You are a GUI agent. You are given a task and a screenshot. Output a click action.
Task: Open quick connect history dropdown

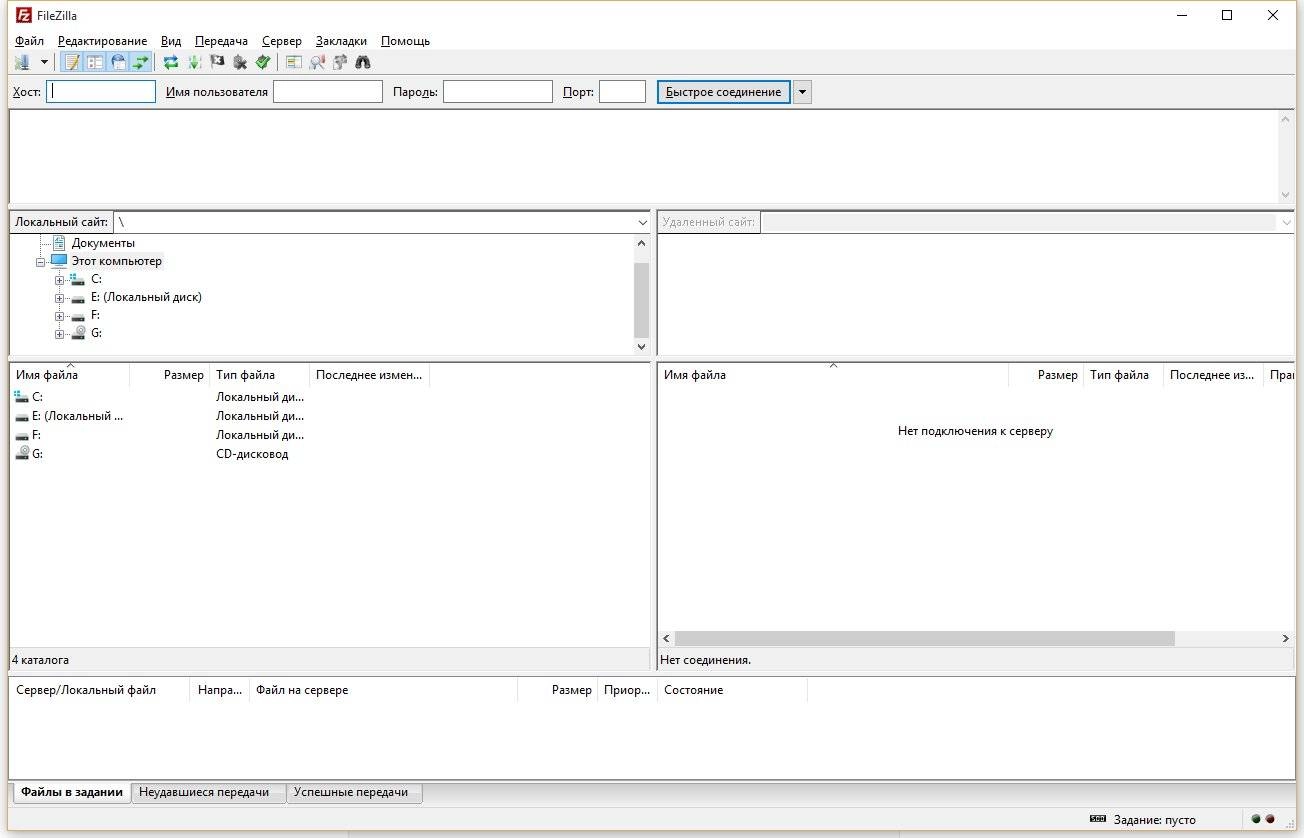click(x=802, y=92)
